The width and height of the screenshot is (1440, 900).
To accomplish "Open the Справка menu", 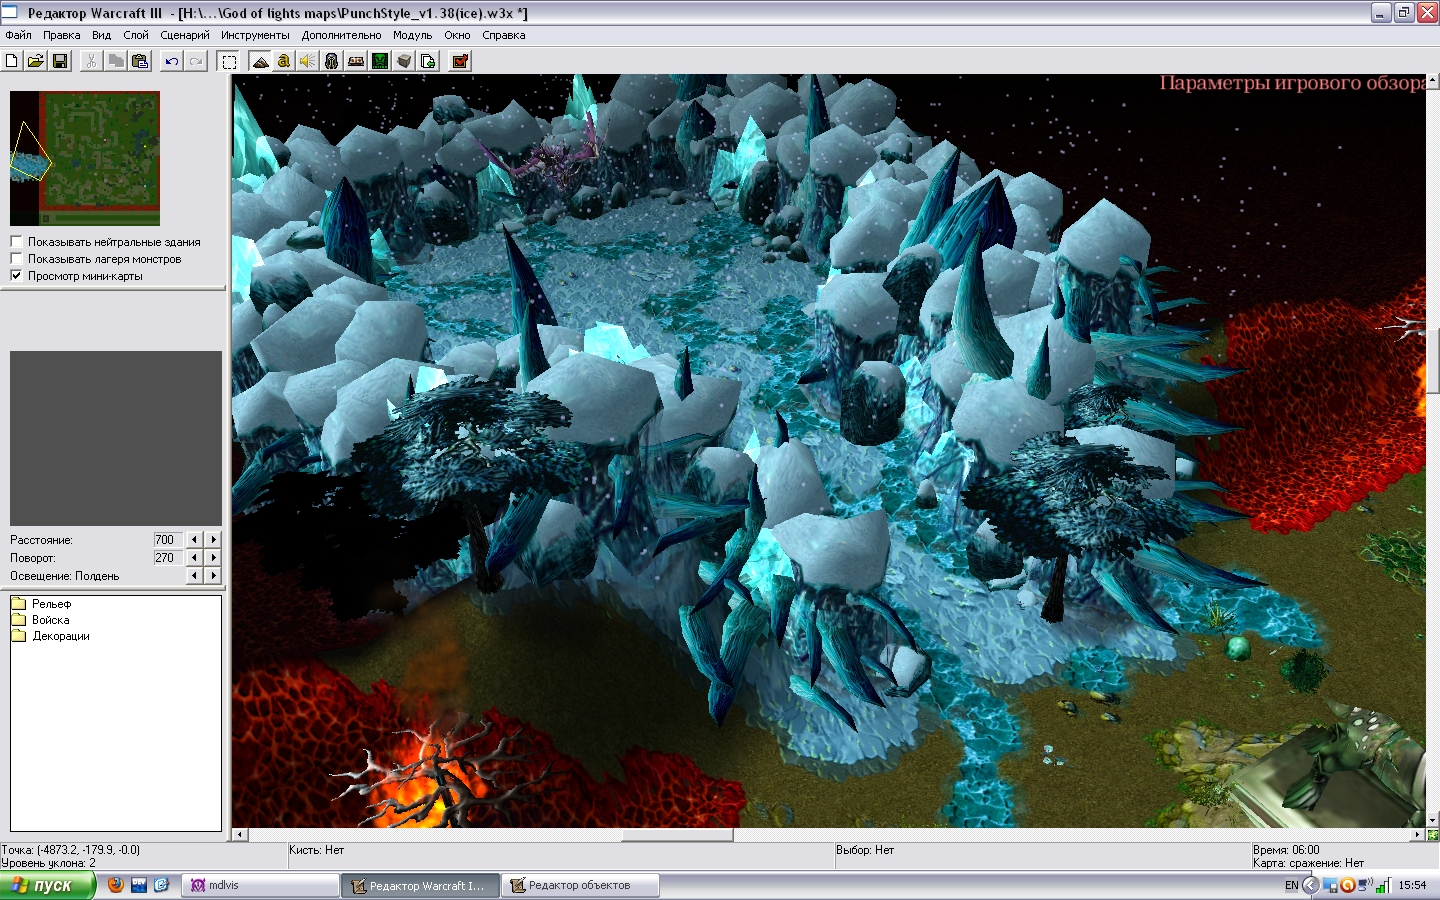I will 503,35.
